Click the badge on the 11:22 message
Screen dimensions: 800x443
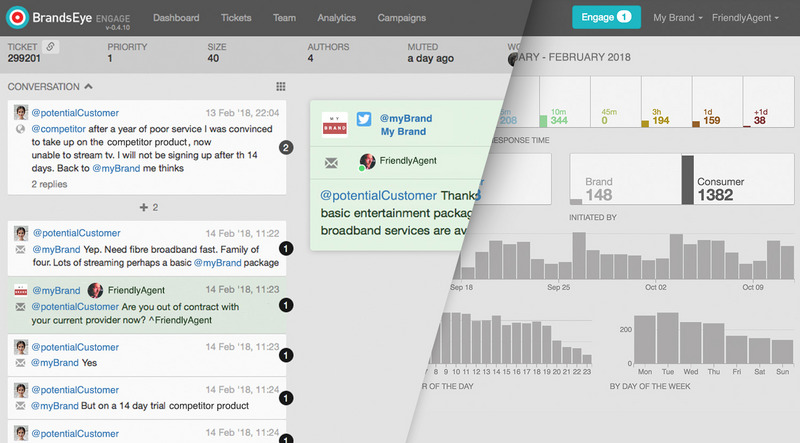click(286, 249)
